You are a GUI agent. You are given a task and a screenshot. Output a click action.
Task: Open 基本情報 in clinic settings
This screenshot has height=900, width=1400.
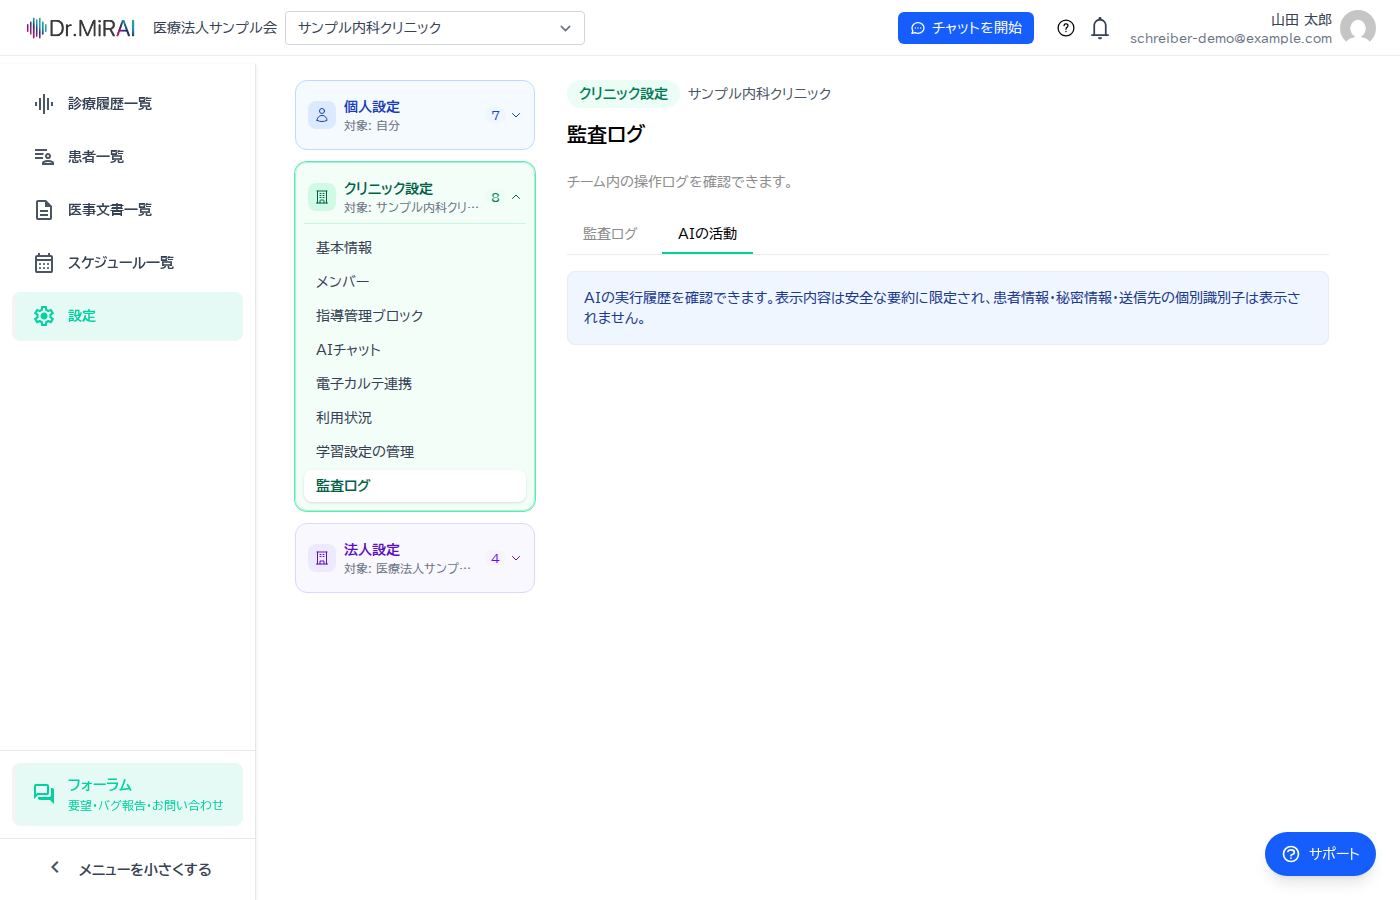[x=415, y=248]
